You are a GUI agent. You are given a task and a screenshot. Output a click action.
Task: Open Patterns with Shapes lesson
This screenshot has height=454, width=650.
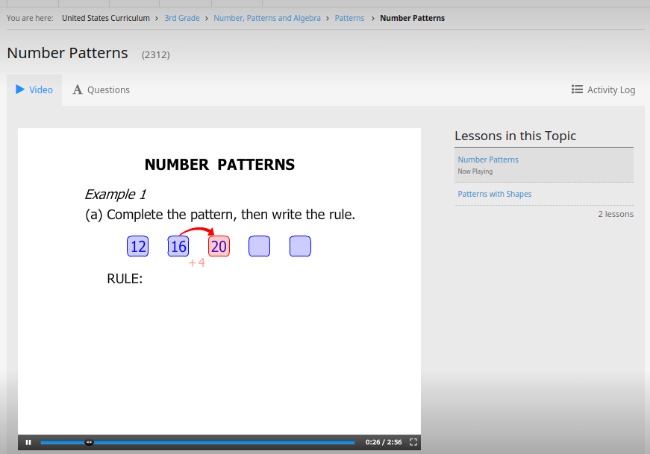(x=495, y=194)
